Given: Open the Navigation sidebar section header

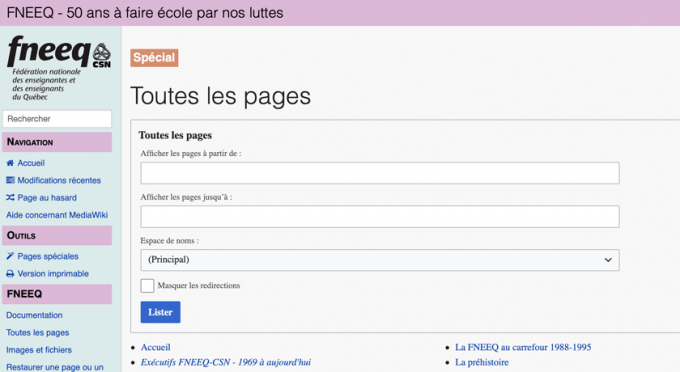Looking at the screenshot, I should coord(57,142).
